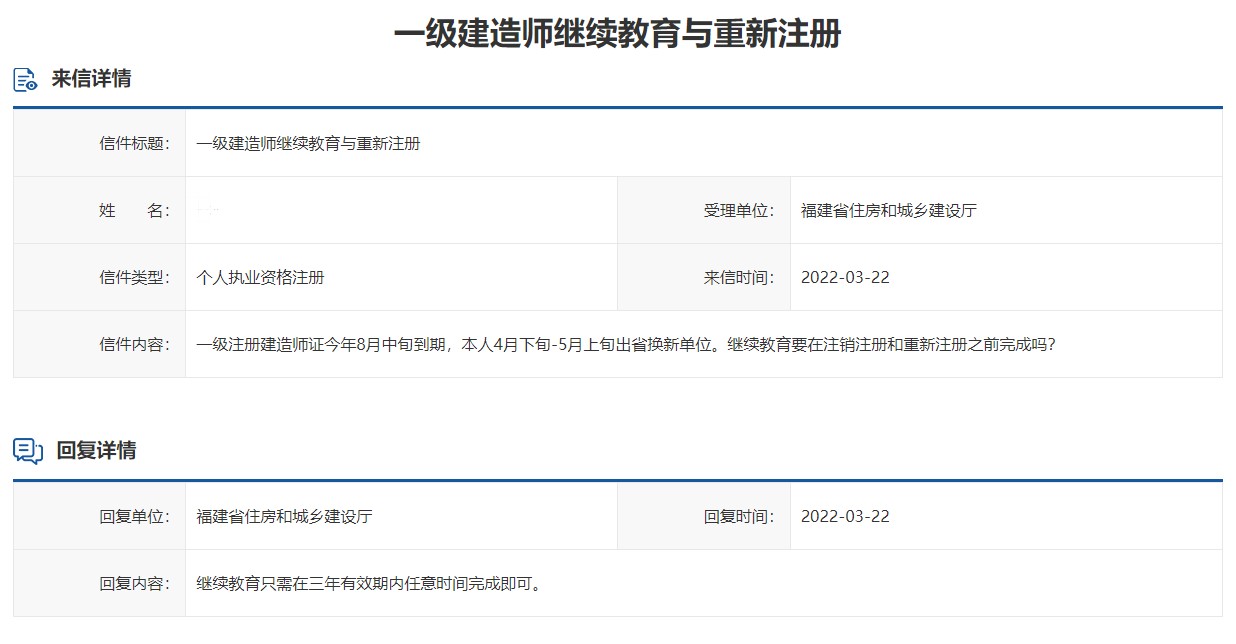Click the letter content text about 一级注册建造师证

(x=626, y=344)
